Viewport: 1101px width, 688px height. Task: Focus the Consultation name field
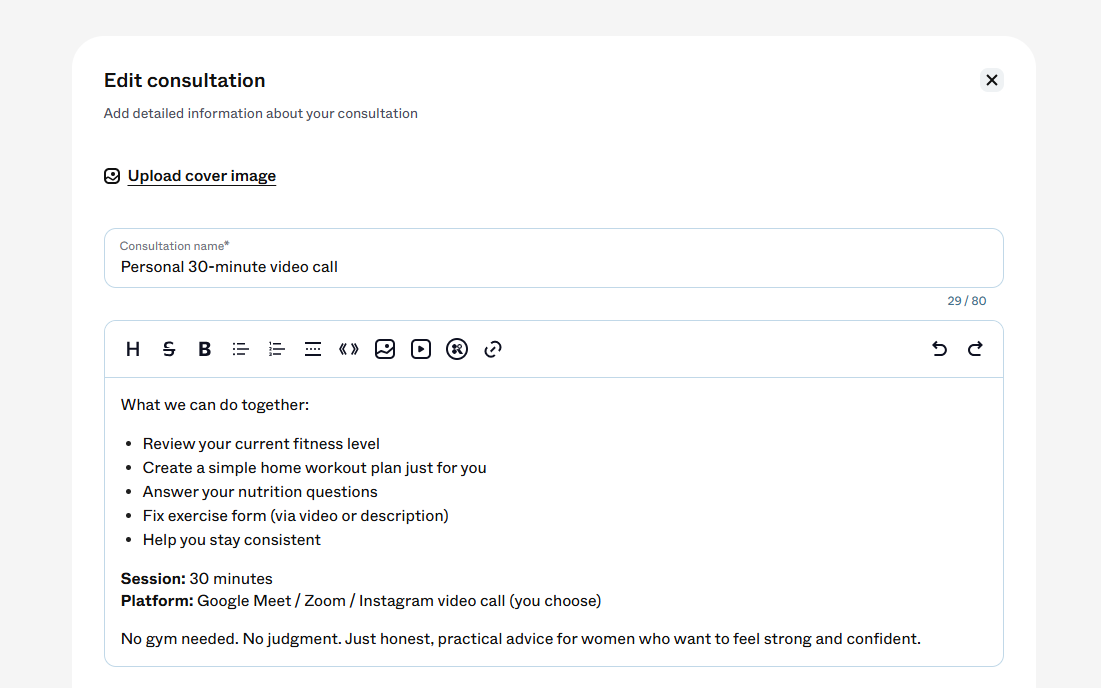point(553,258)
